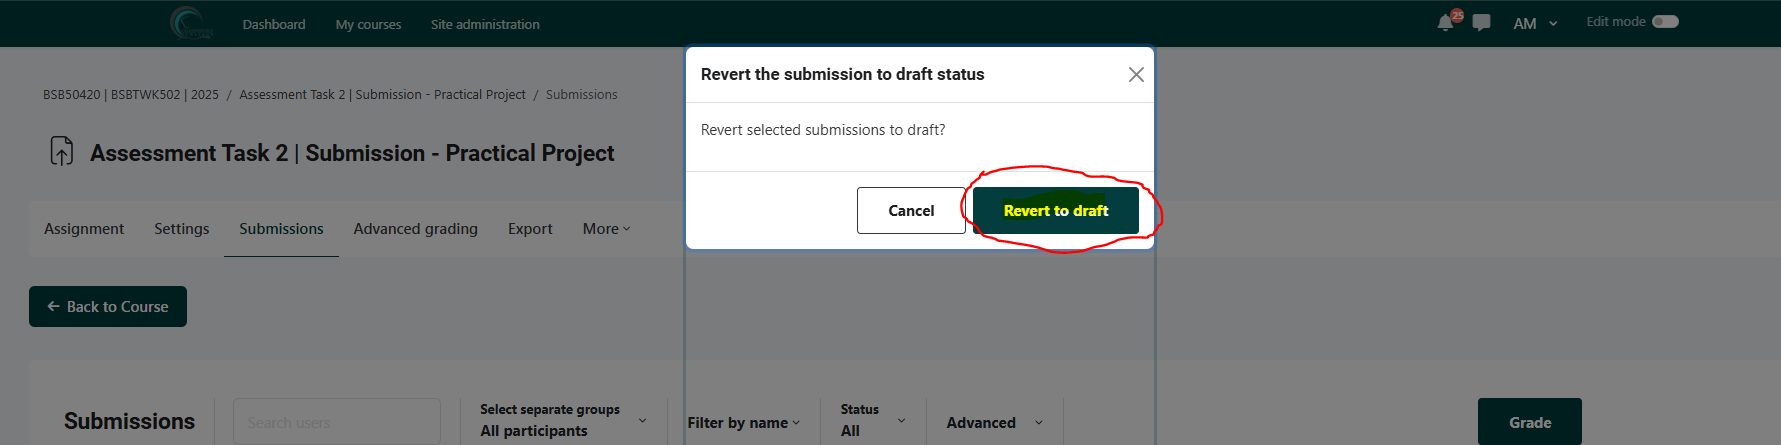Viewport: 1781px width, 445px height.
Task: Expand the AM user menu
Action: [x=1535, y=24]
